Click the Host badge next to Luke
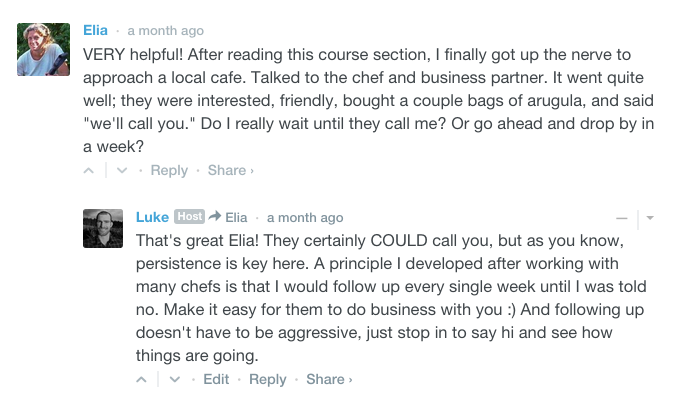The height and width of the screenshot is (413, 674). coord(190,217)
